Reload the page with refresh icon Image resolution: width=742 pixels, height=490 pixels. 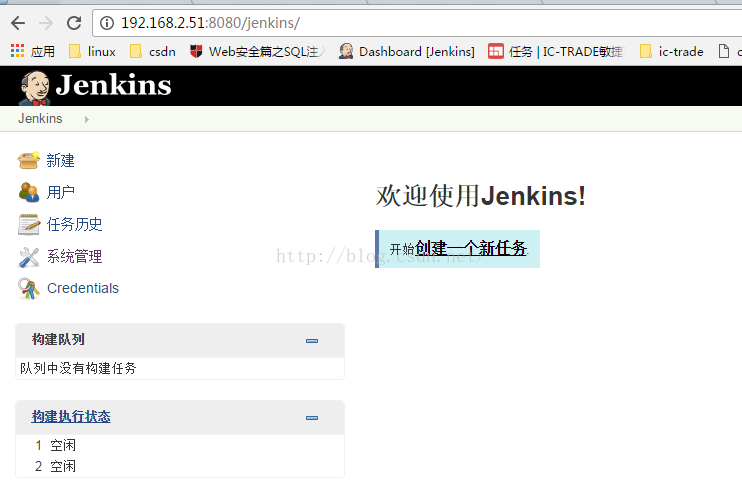tap(74, 23)
